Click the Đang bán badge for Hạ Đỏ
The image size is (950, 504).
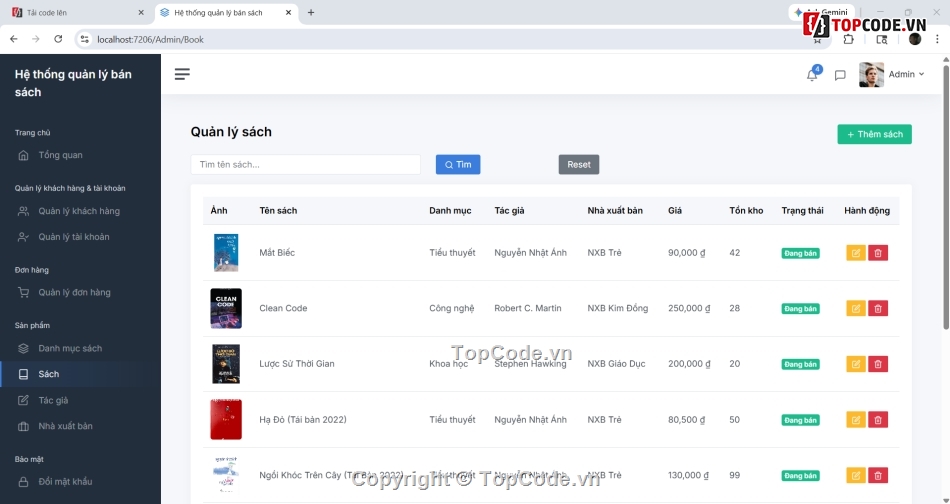click(x=800, y=420)
